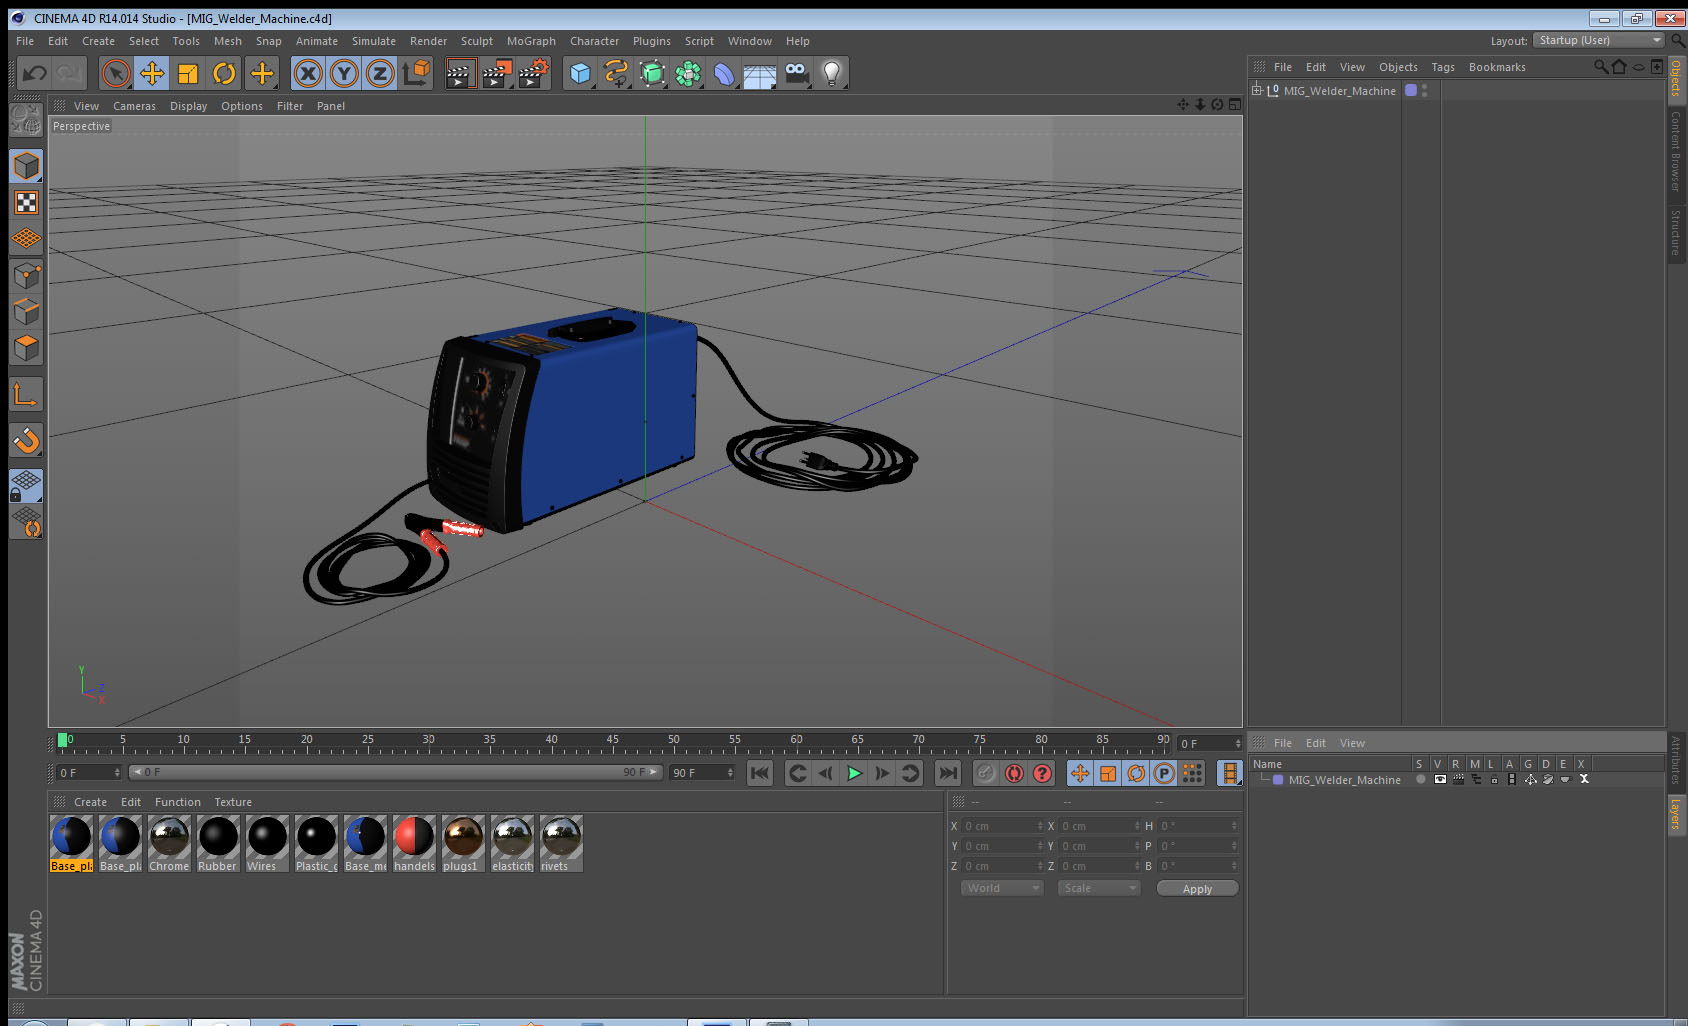Expand the MIG_Welder_Machine object tree

[1257, 90]
